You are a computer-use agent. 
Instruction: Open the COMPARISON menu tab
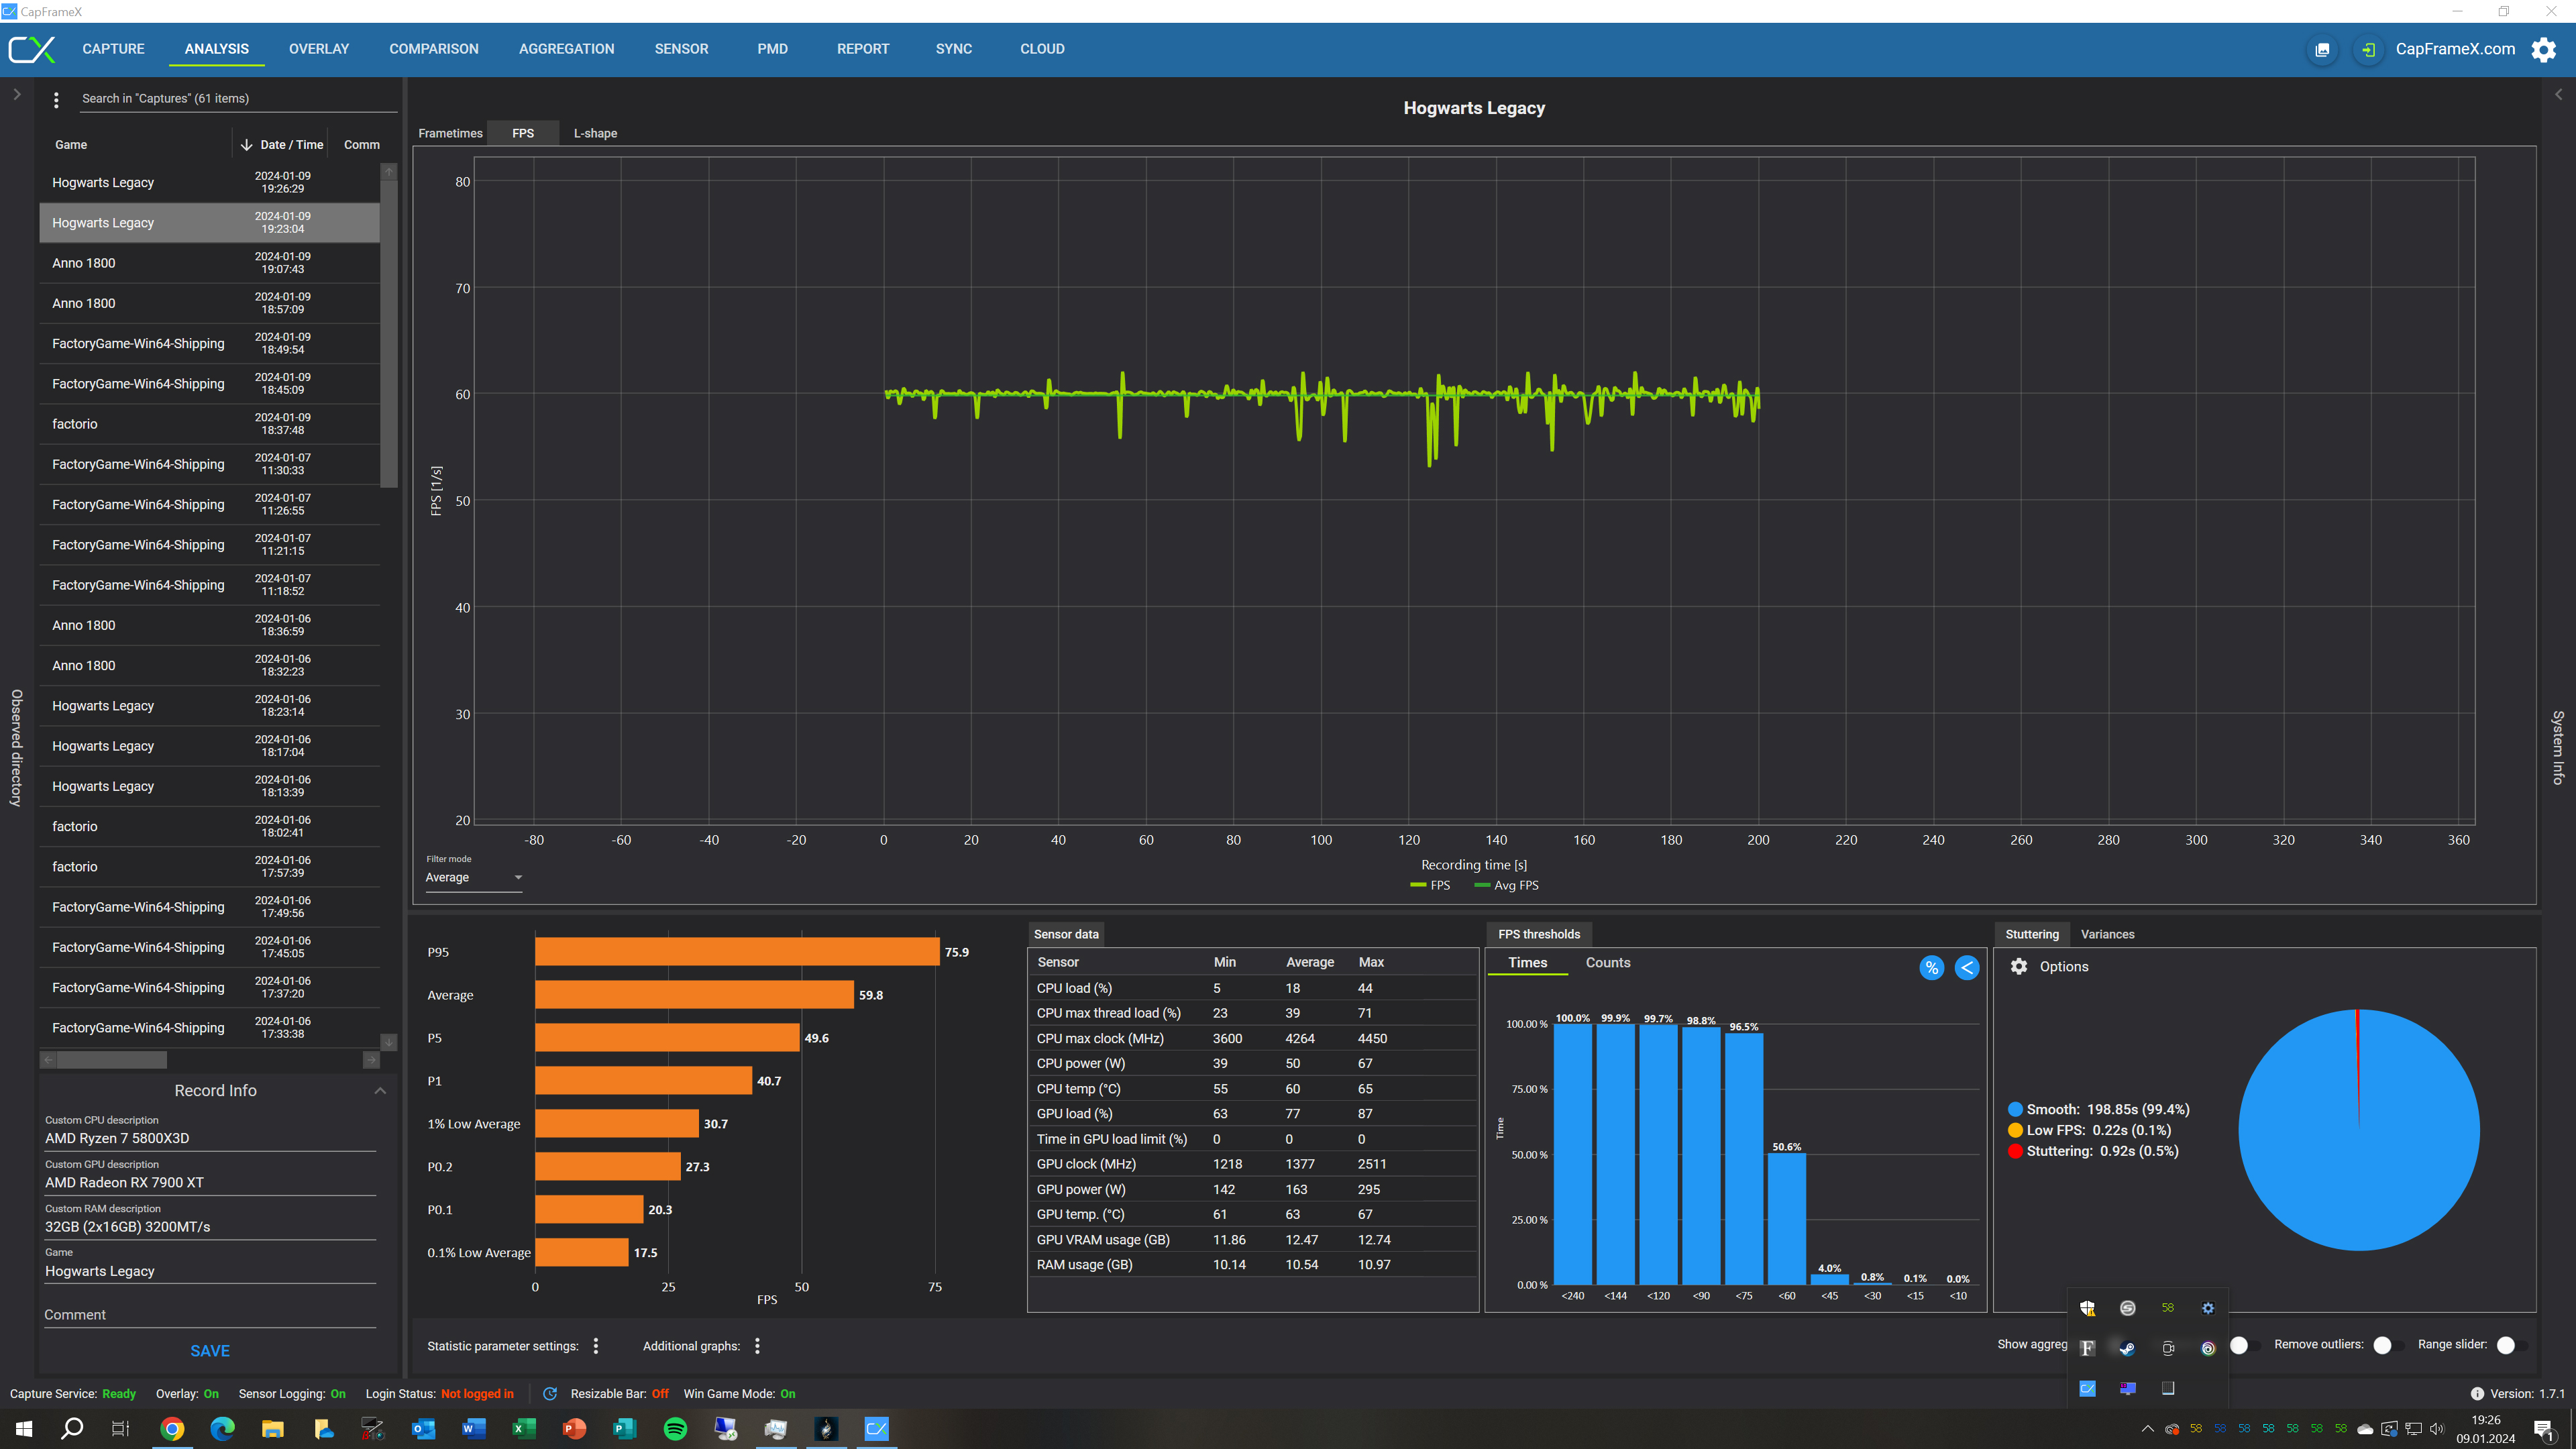click(x=434, y=49)
